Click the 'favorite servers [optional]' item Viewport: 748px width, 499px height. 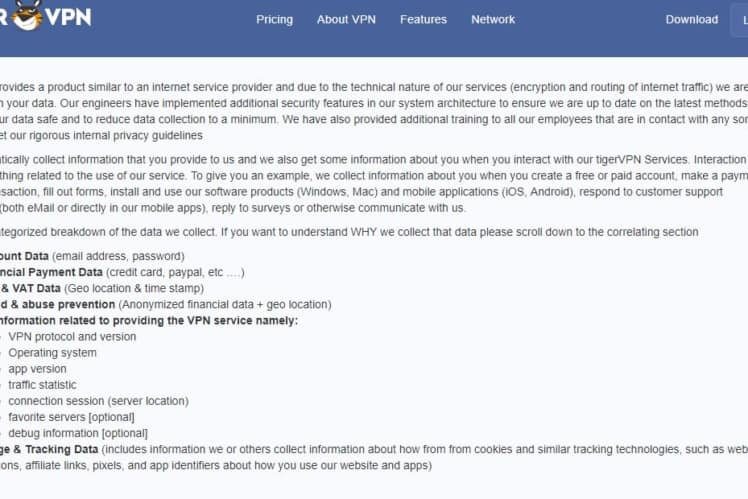pyautogui.click(x=71, y=417)
